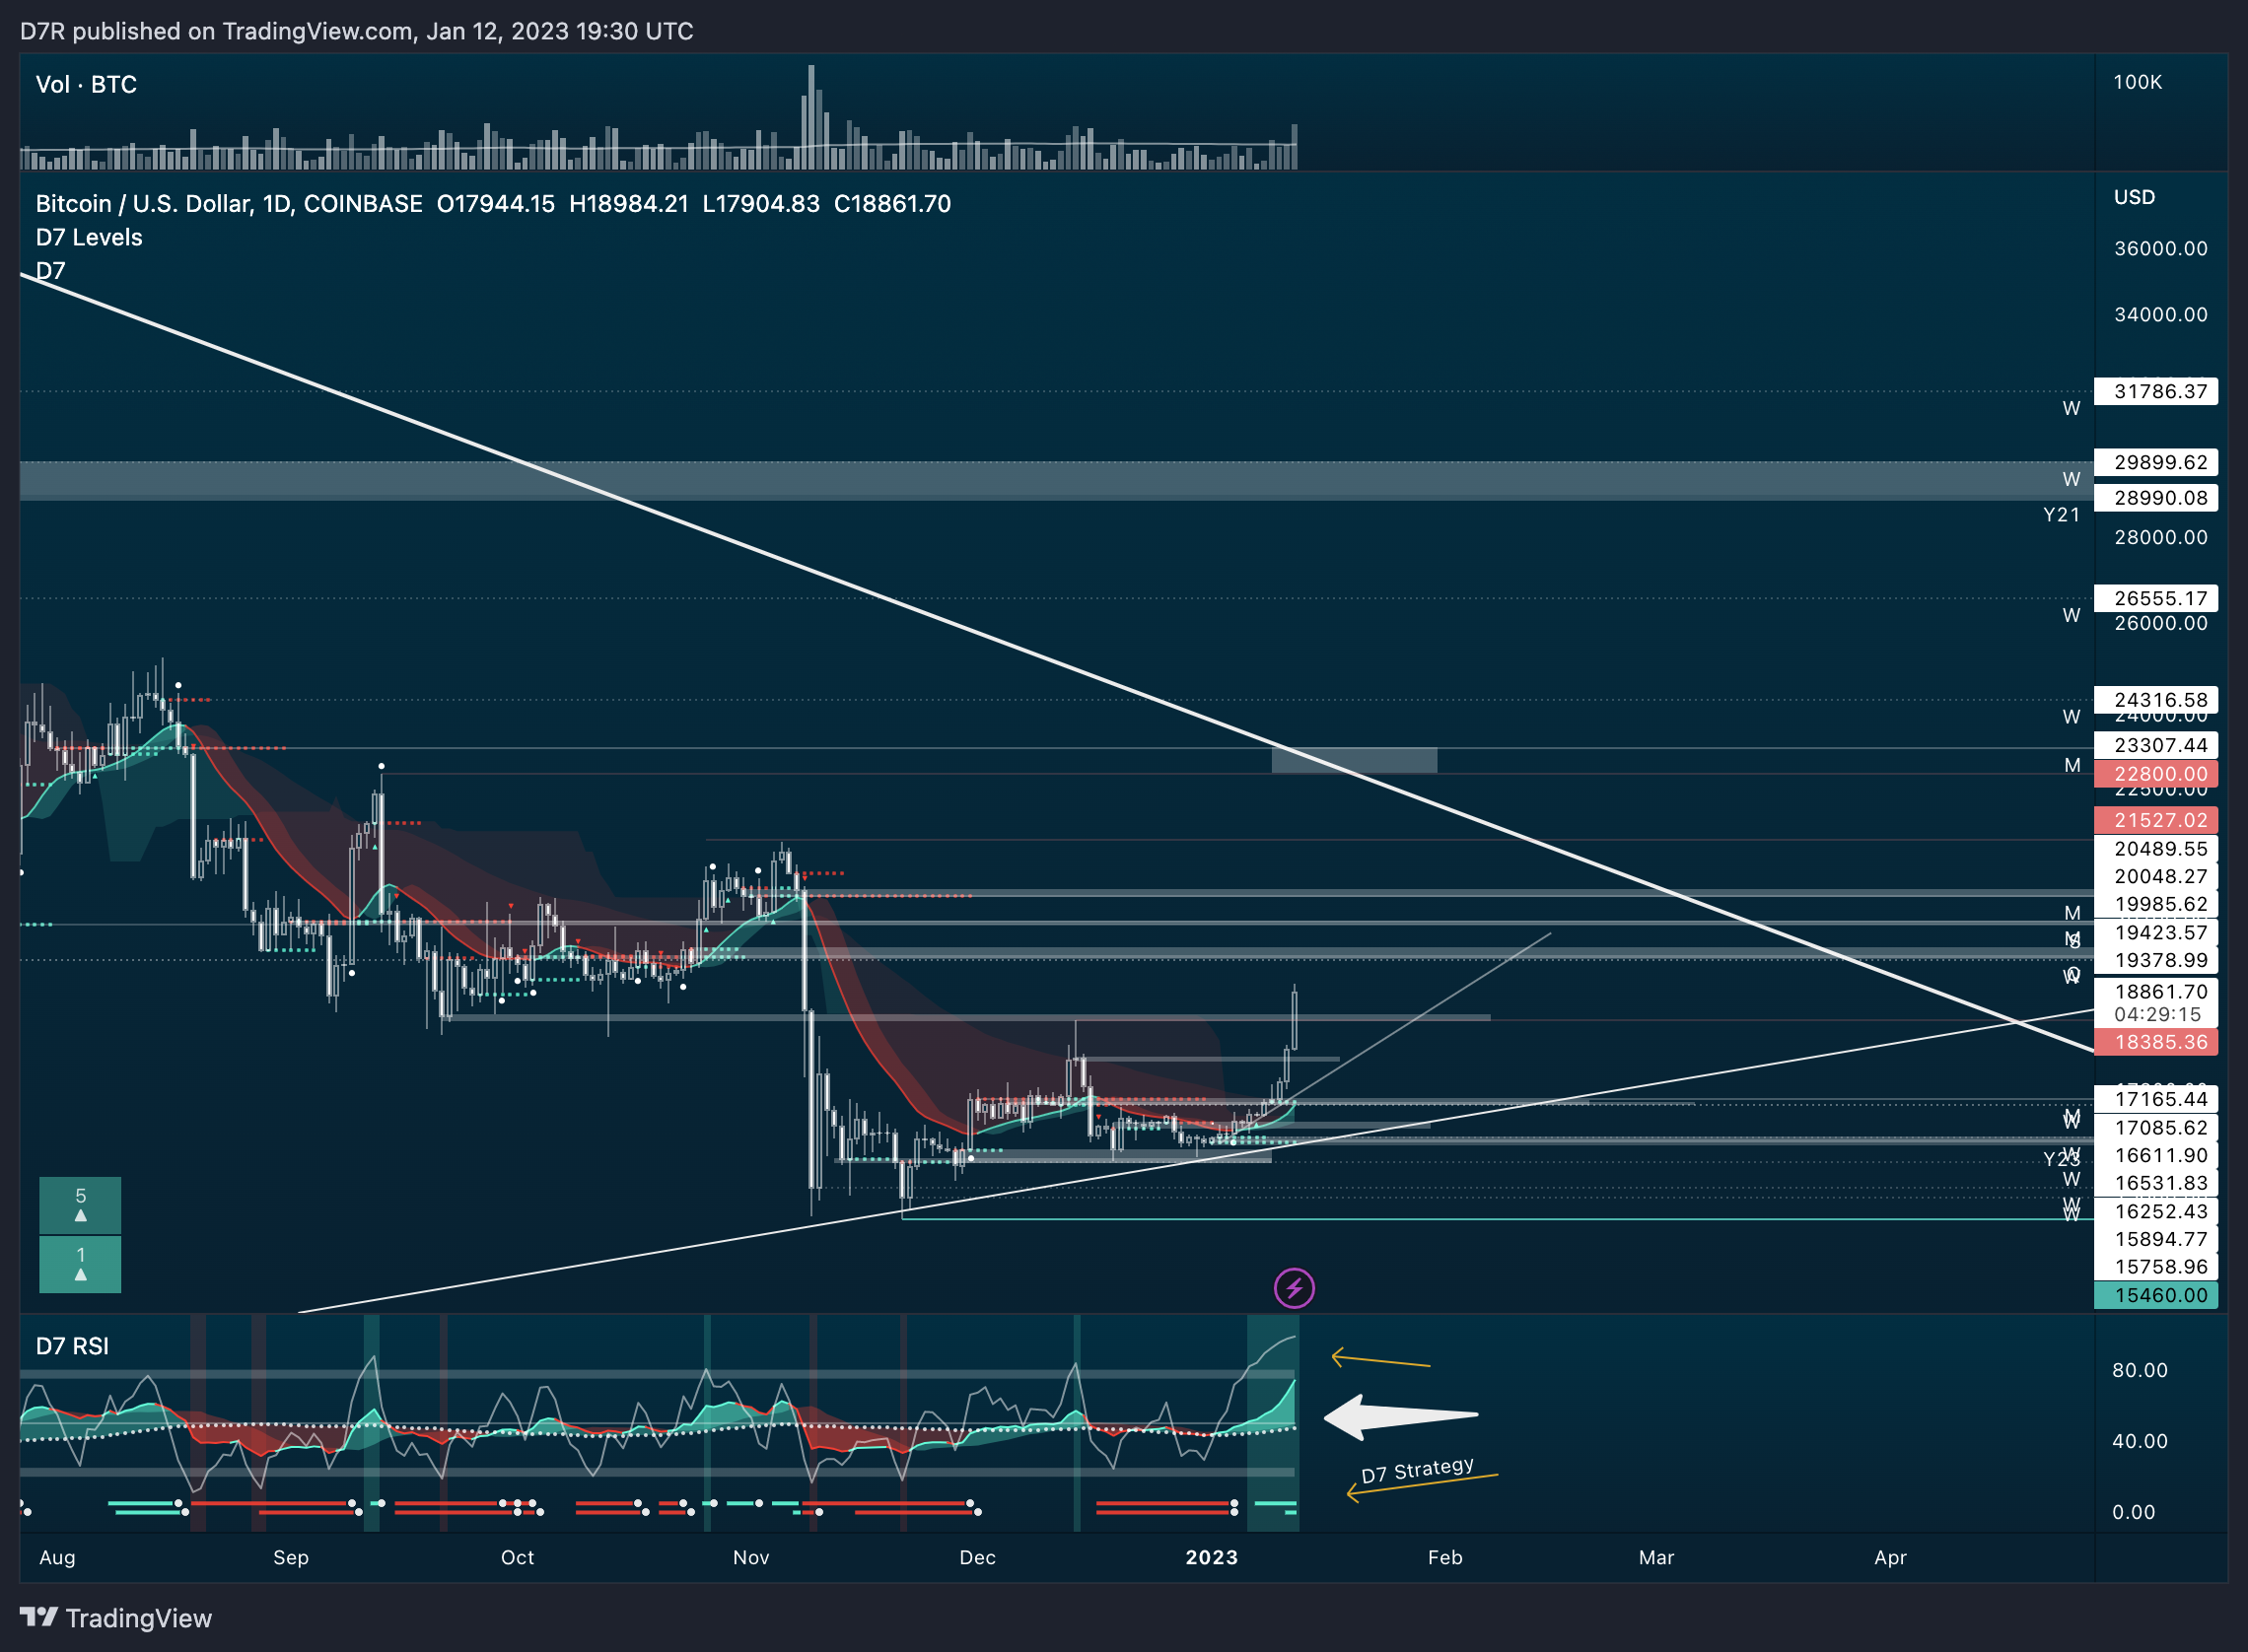Image resolution: width=2248 pixels, height=1652 pixels.
Task: Click the 16531.83 price level label
Action: tap(2155, 1183)
